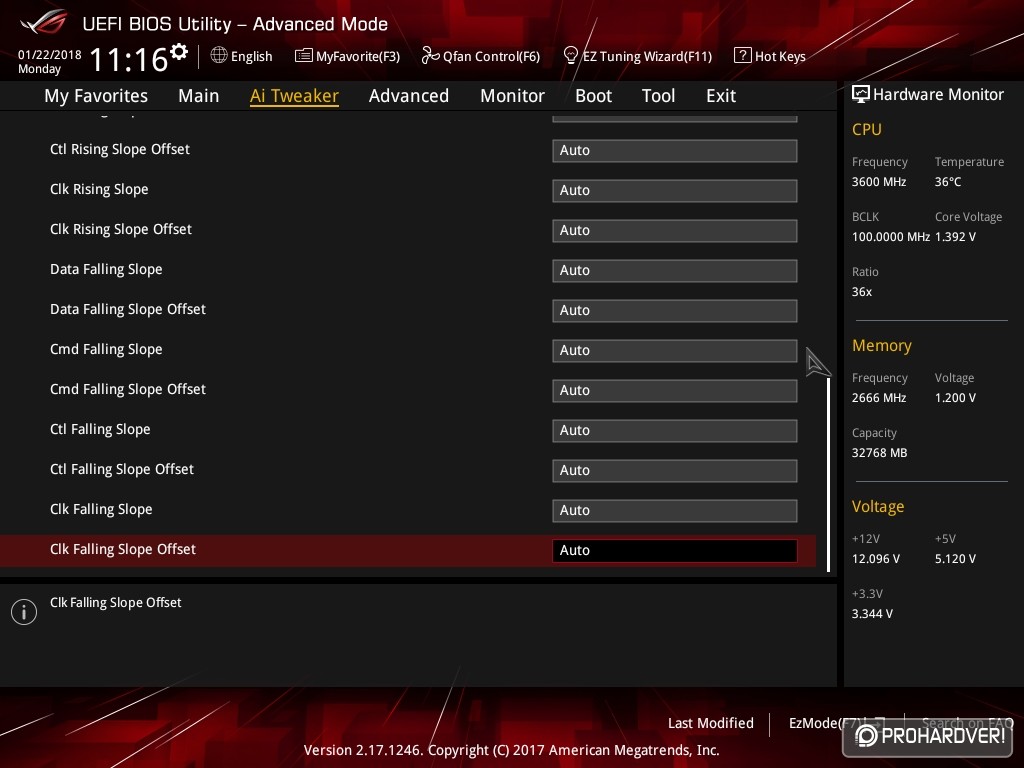
Task: Open Clk Falling Slope Offset Auto field
Action: pyautogui.click(x=675, y=551)
